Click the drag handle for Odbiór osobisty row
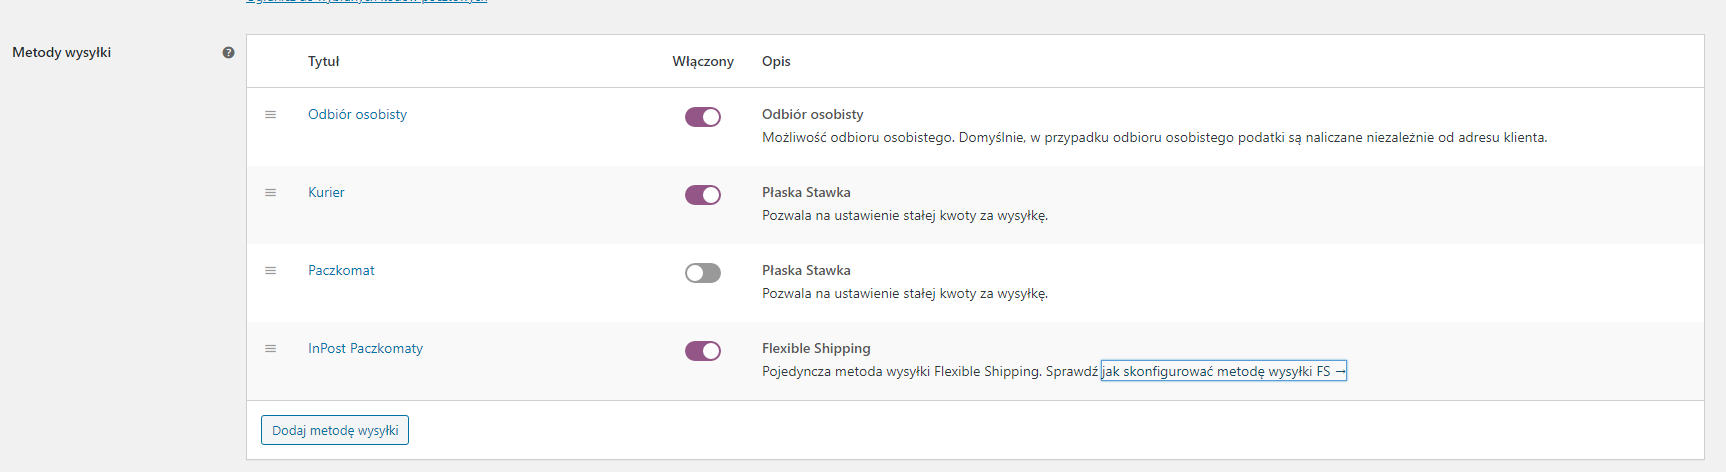The height and width of the screenshot is (472, 1726). click(270, 115)
